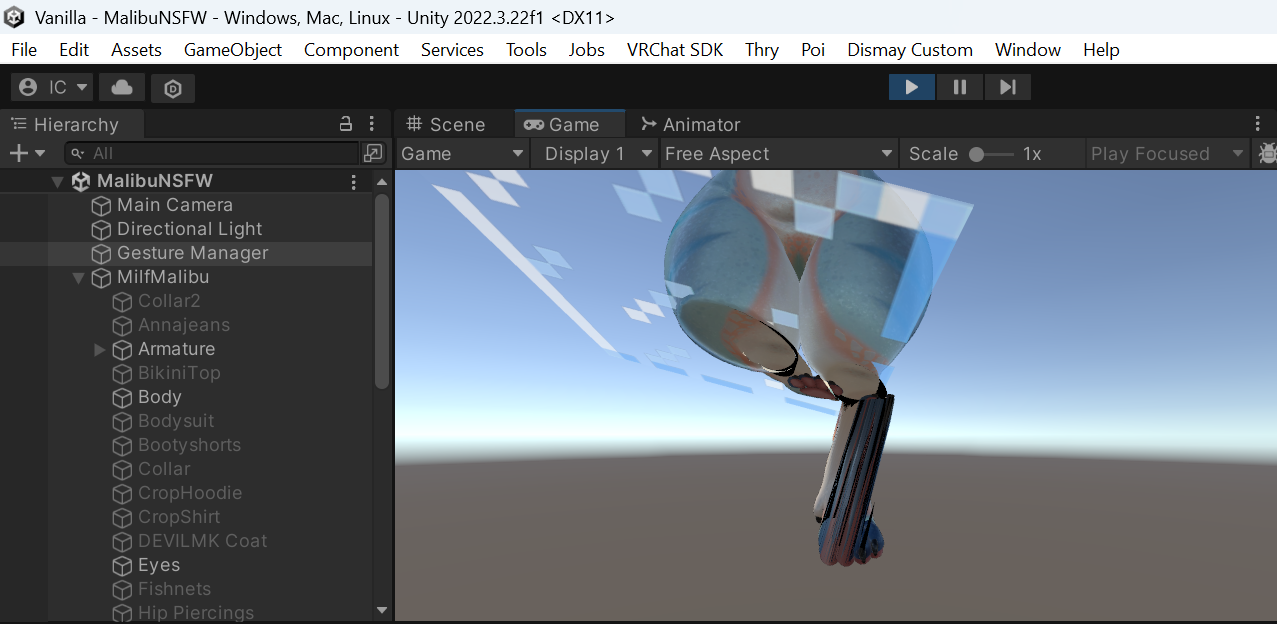Select Fishnets object

pyautogui.click(x=175, y=589)
